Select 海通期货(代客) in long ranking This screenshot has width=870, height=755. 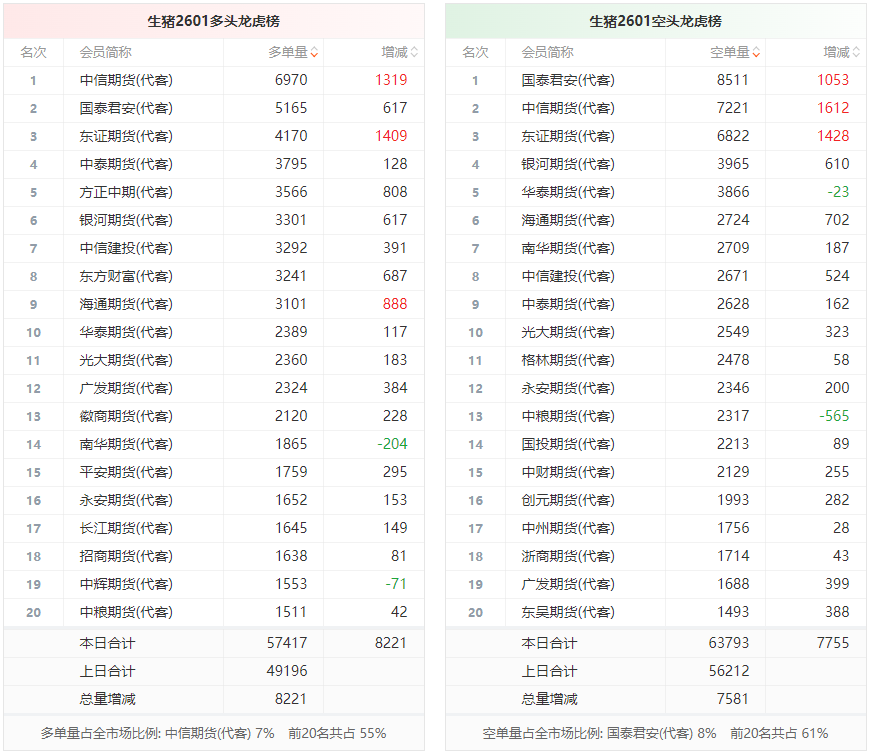[126, 305]
